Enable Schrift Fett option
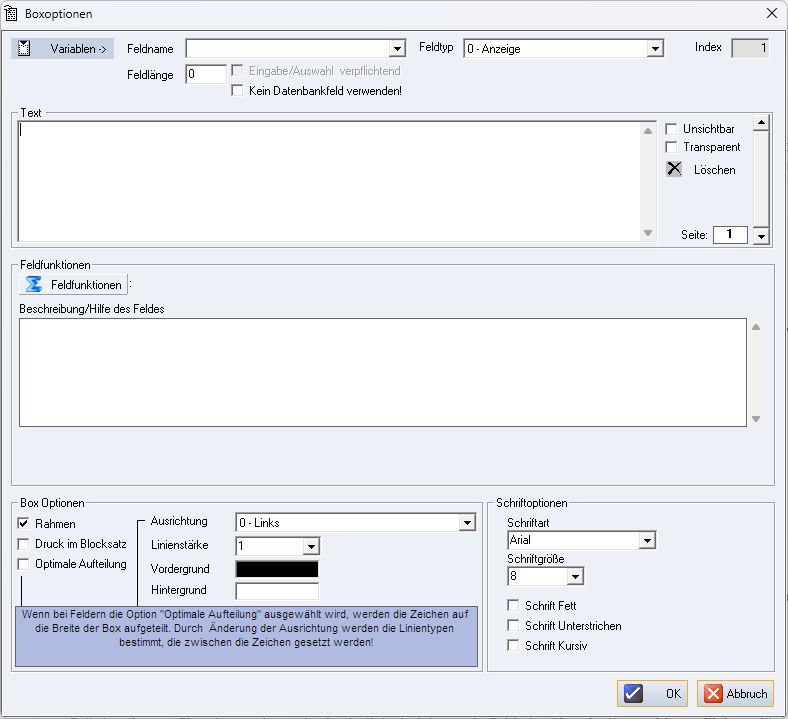788x719 pixels. click(514, 605)
